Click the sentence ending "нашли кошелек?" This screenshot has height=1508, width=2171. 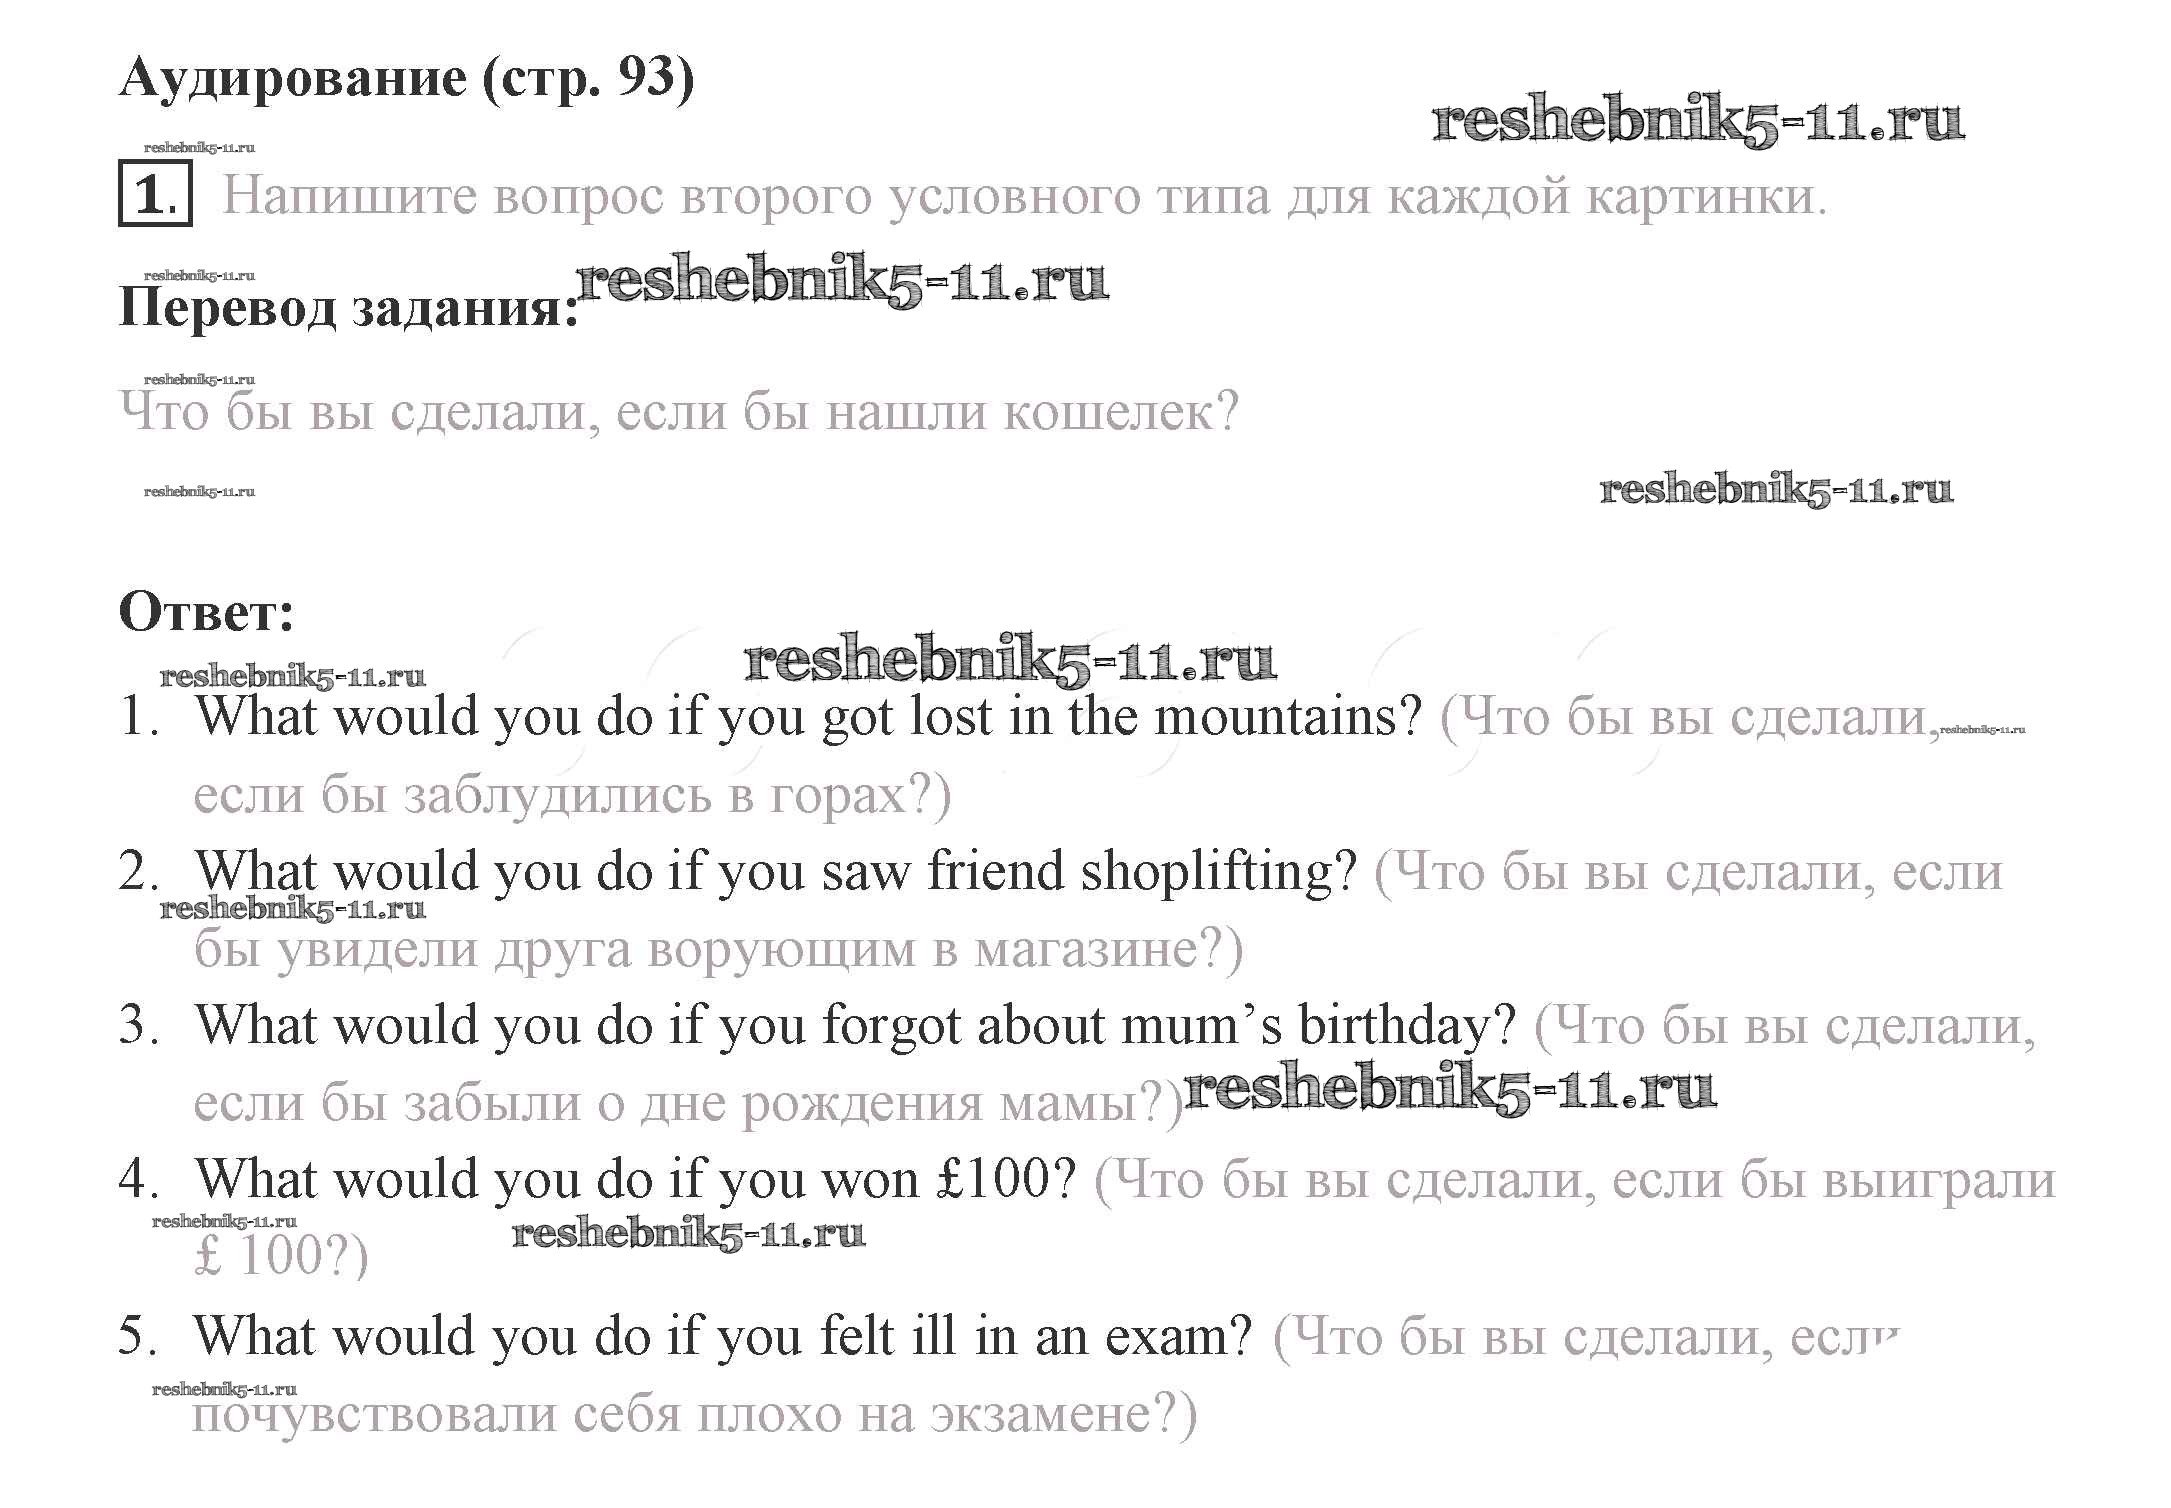coord(678,411)
